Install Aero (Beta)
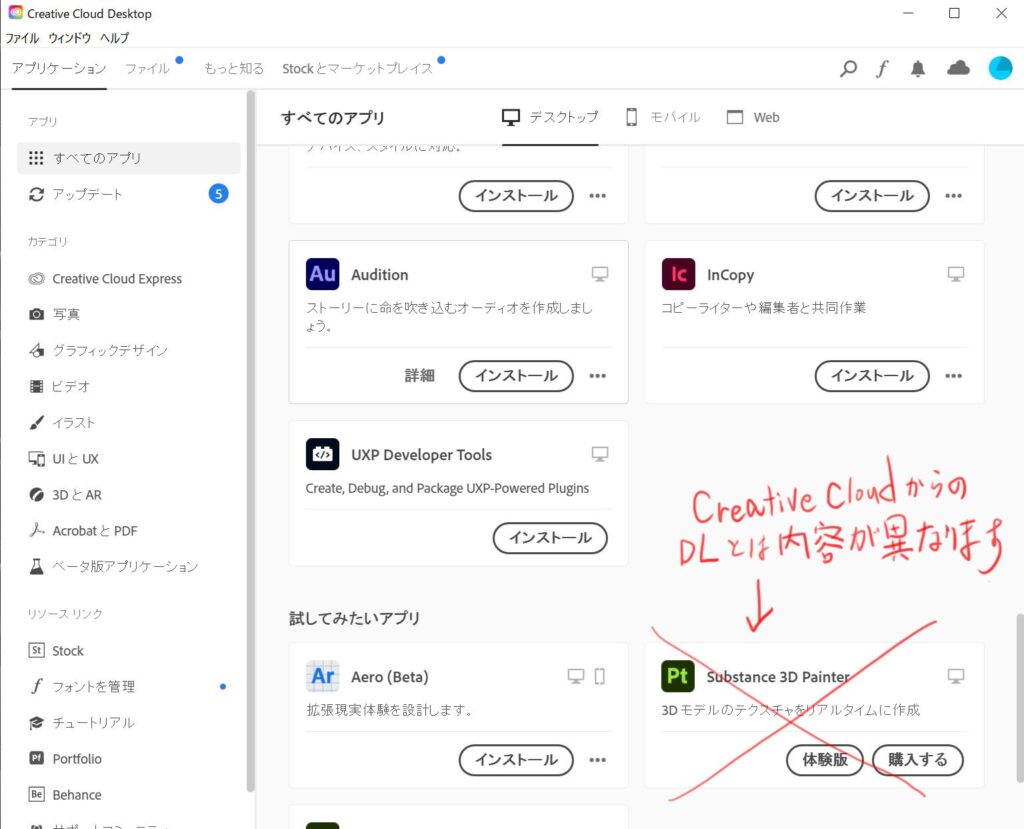This screenshot has height=829, width=1024. coord(516,760)
